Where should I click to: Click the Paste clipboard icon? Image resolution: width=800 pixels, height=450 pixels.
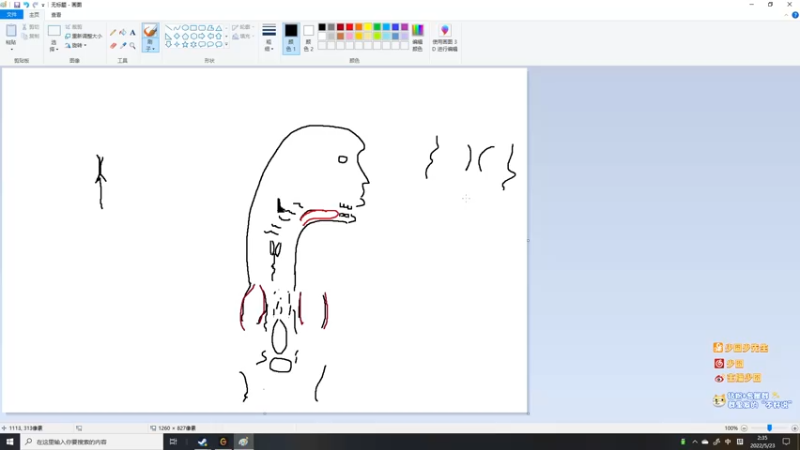pyautogui.click(x=11, y=31)
